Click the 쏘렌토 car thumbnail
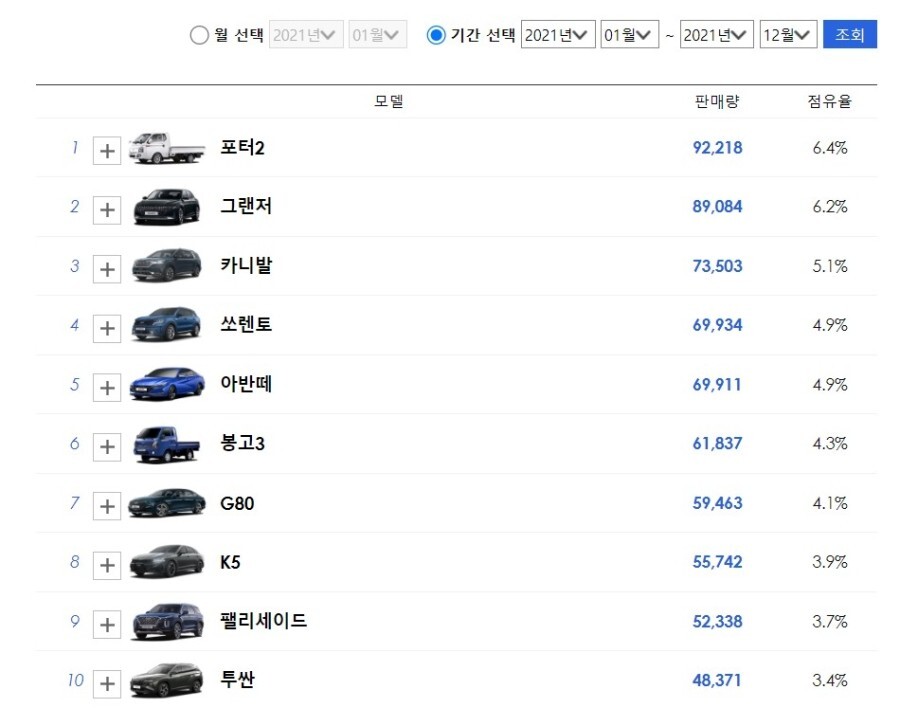The height and width of the screenshot is (708, 900). click(x=166, y=325)
